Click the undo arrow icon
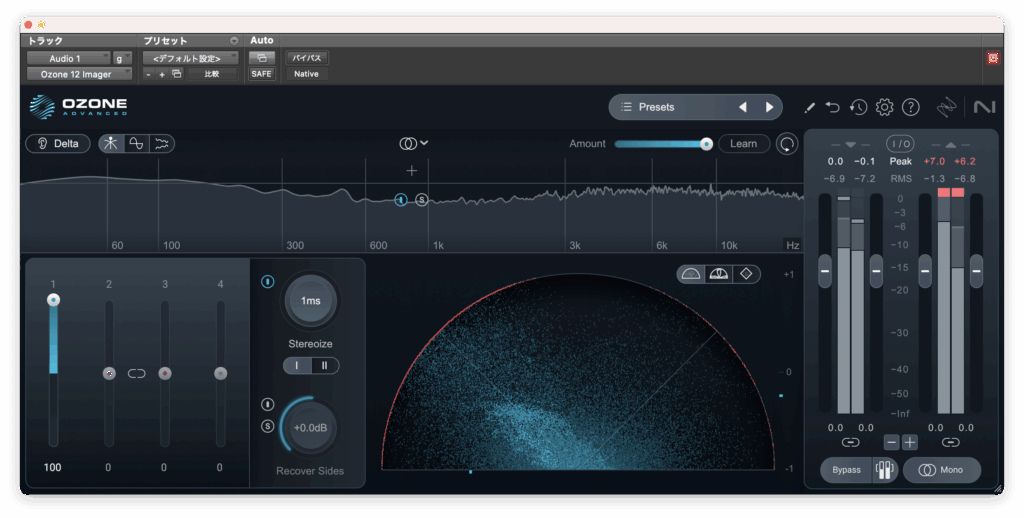The width and height of the screenshot is (1024, 518). [x=833, y=107]
